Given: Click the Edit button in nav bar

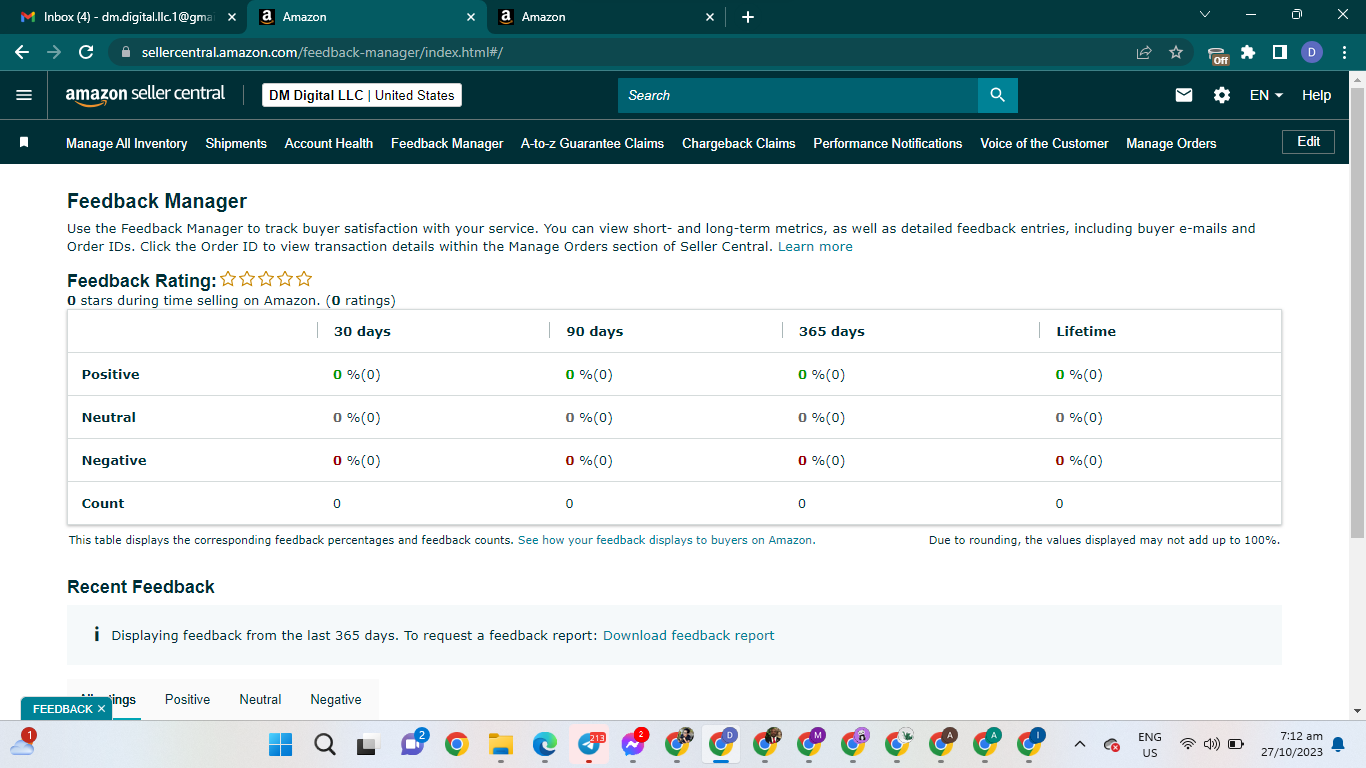Looking at the screenshot, I should pos(1308,142).
